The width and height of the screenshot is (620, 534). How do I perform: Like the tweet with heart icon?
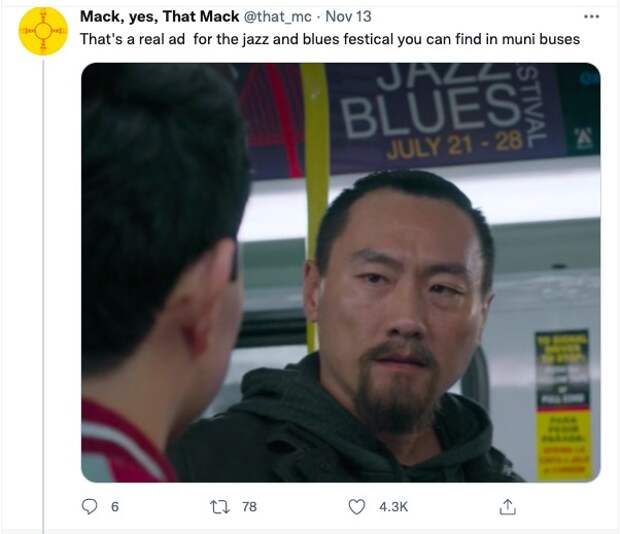357,507
